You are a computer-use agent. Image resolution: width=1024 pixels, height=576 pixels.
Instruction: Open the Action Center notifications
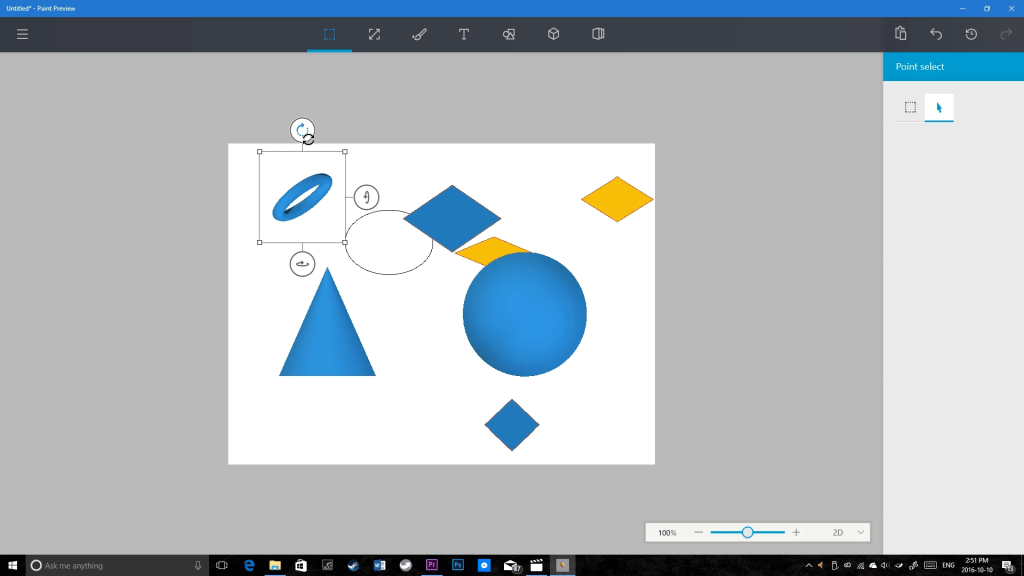1008,566
